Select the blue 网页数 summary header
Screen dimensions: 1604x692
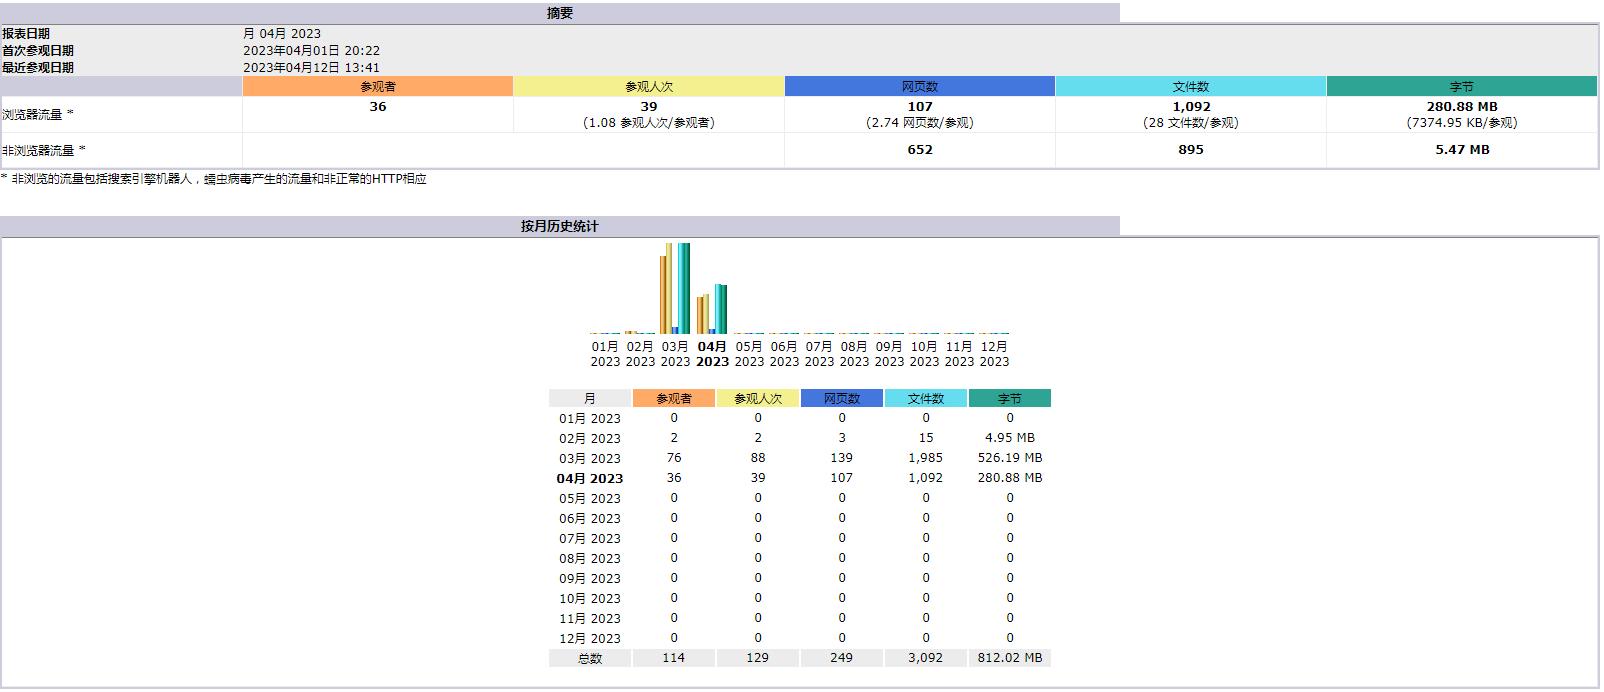click(x=920, y=87)
